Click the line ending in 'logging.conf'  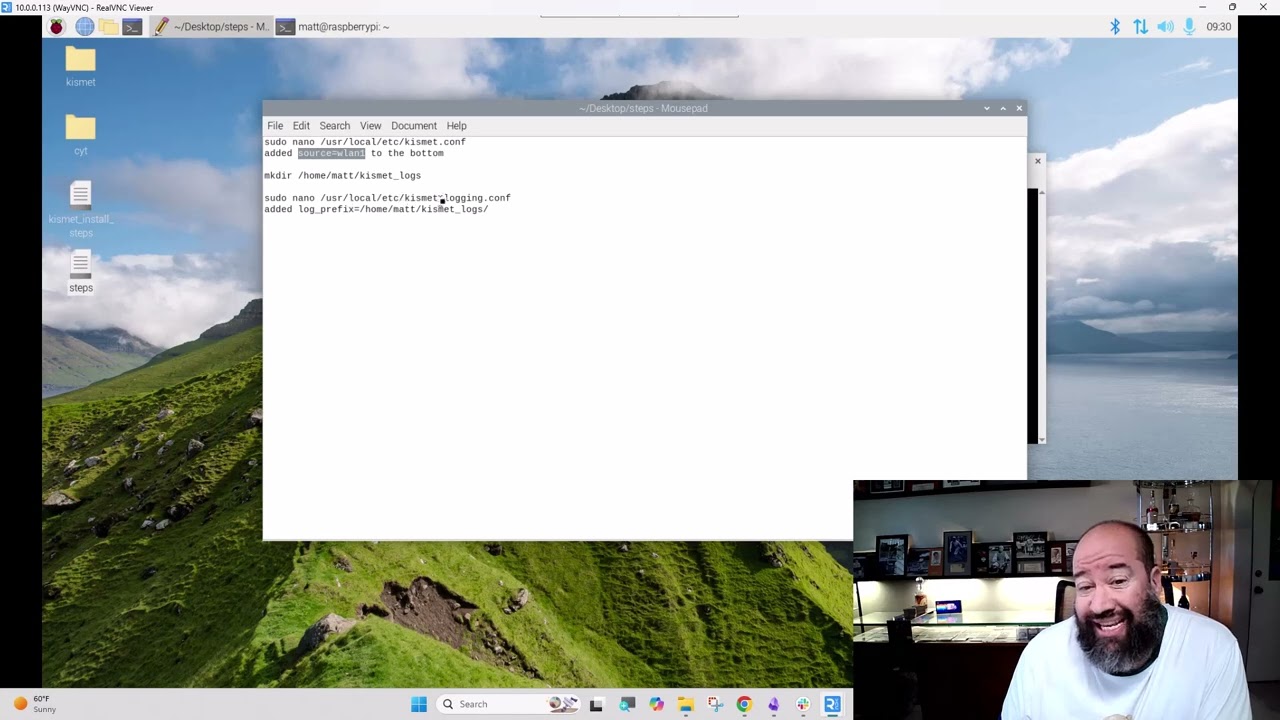pyautogui.click(x=387, y=198)
